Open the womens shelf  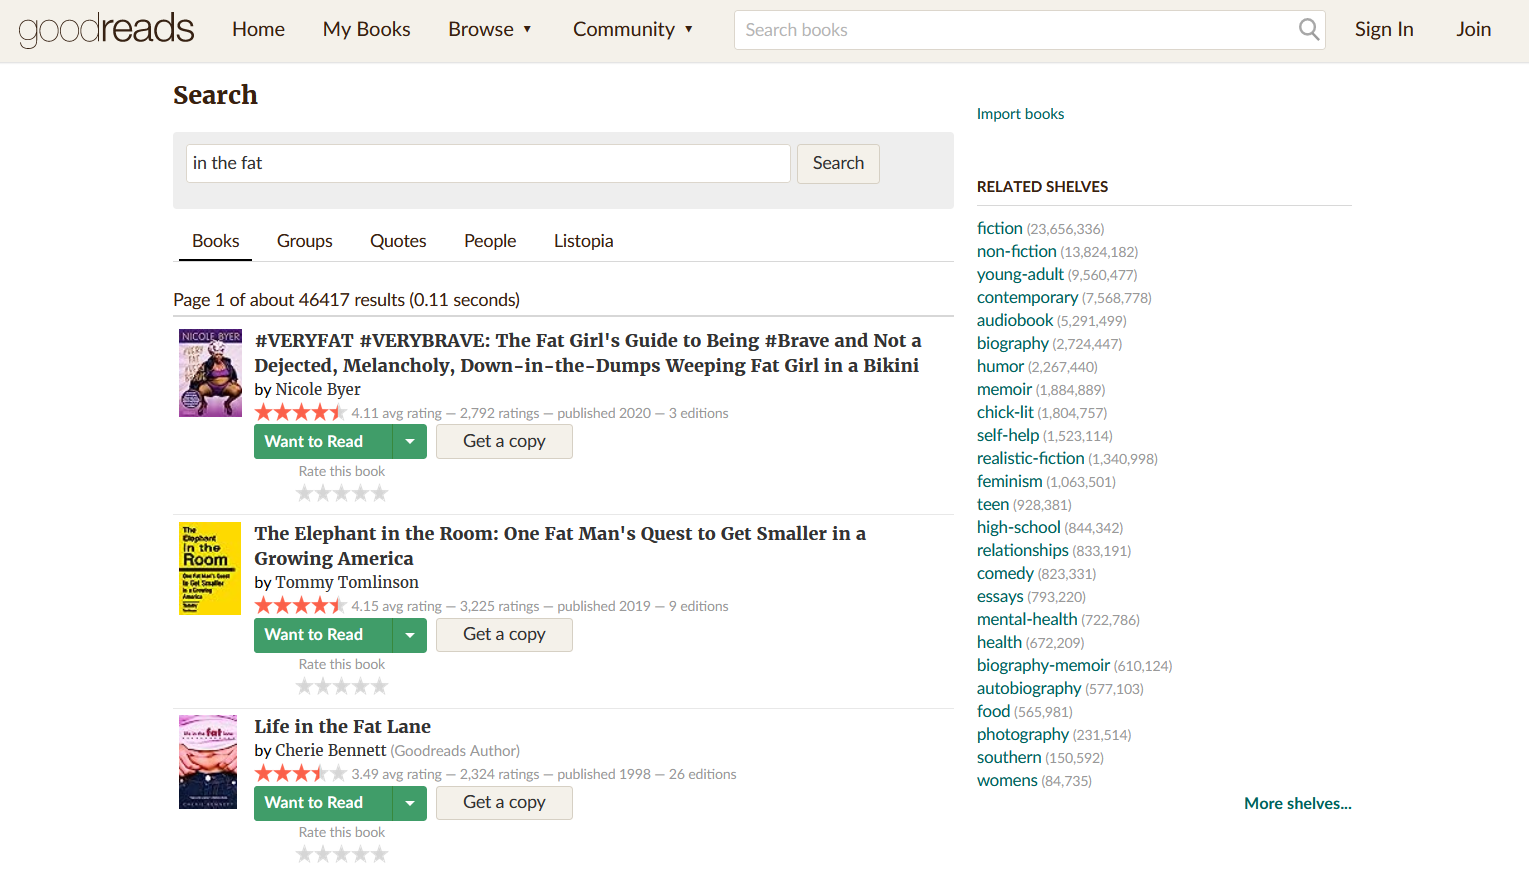[1007, 781]
